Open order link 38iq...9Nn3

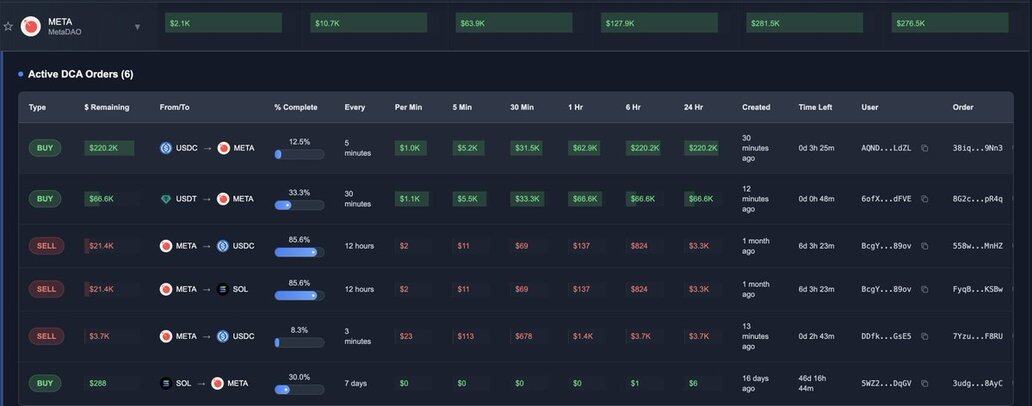(977, 148)
